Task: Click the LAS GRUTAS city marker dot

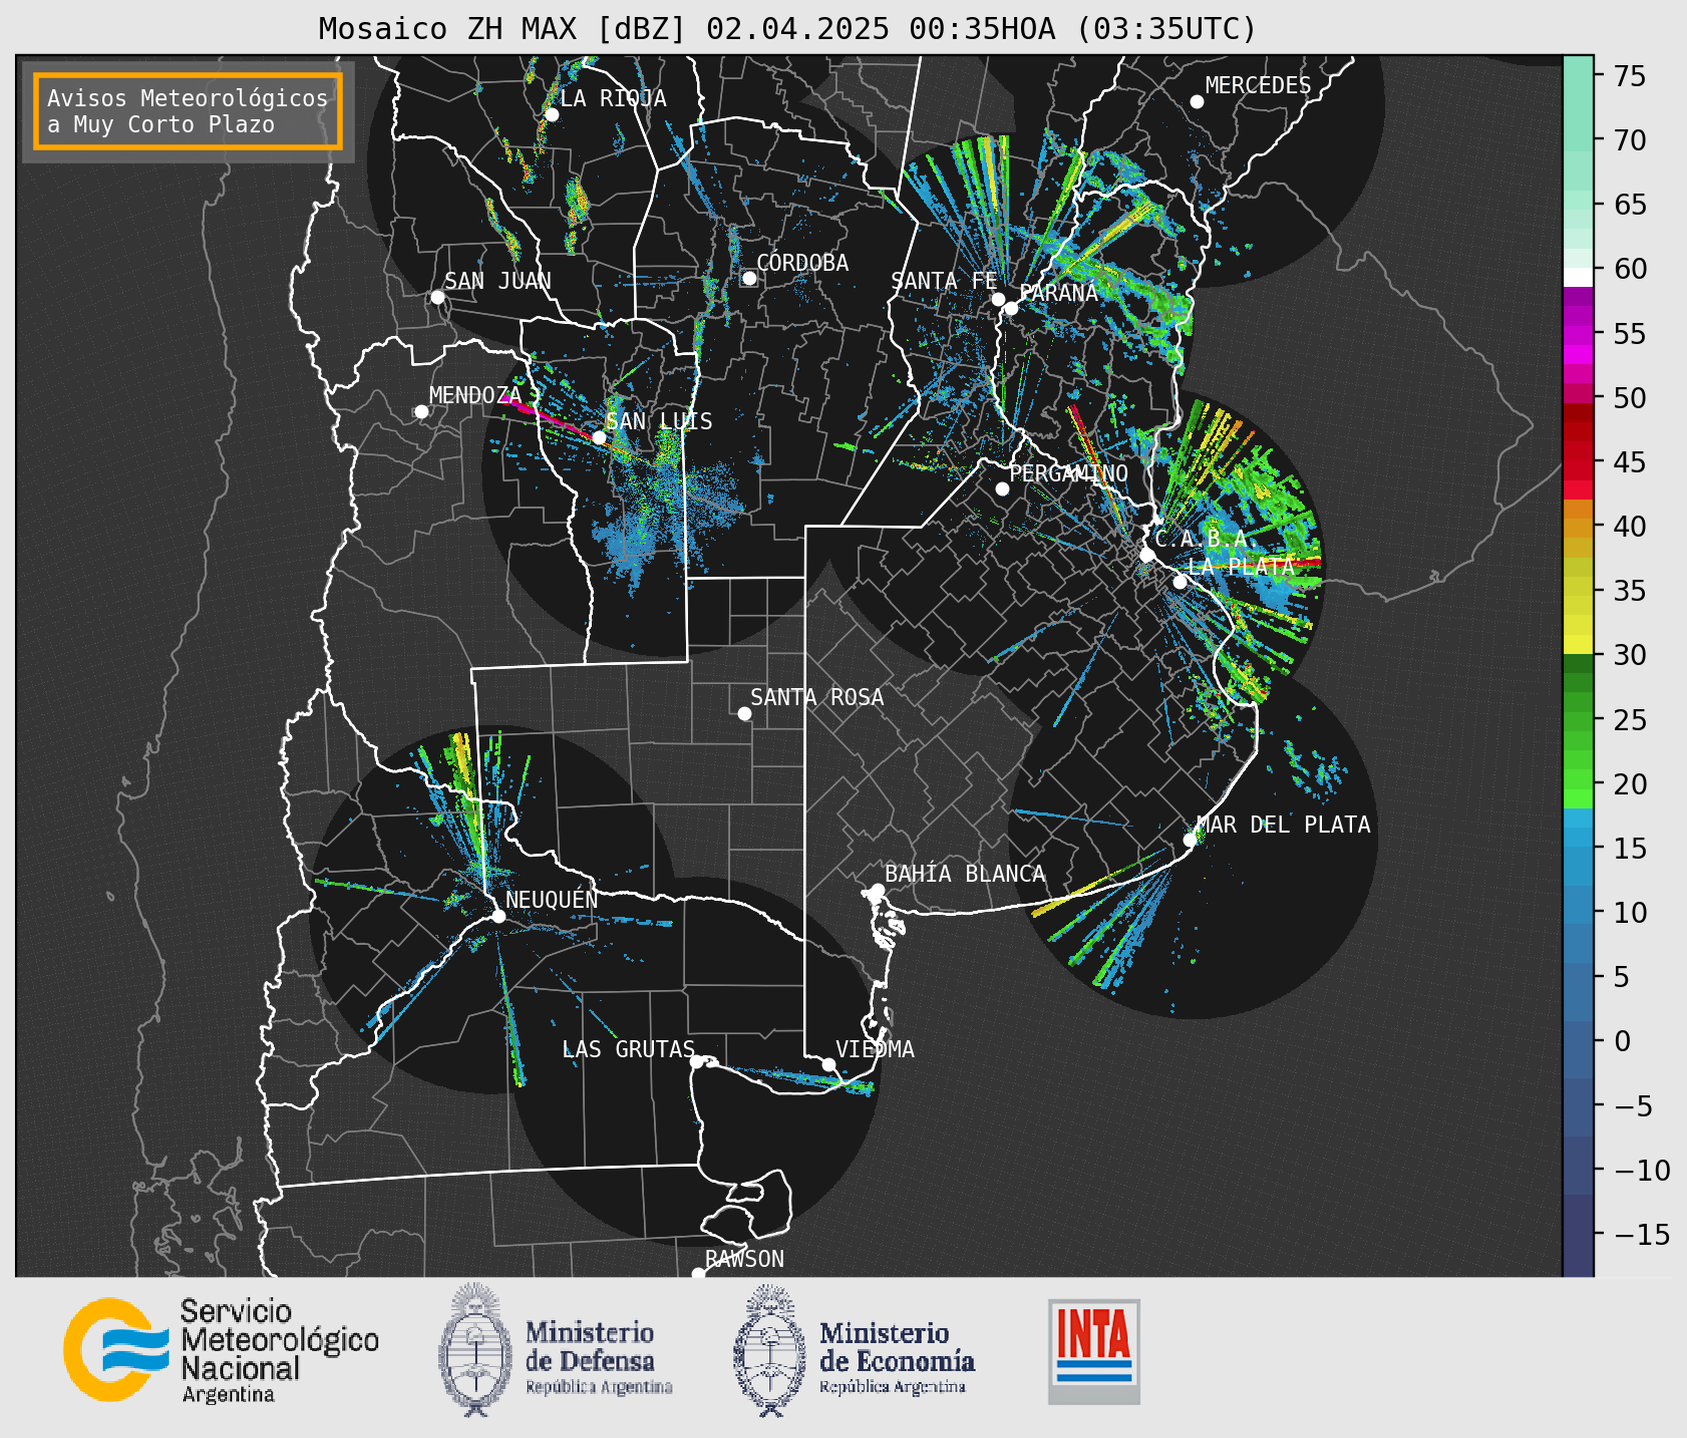Action: pyautogui.click(x=697, y=1062)
